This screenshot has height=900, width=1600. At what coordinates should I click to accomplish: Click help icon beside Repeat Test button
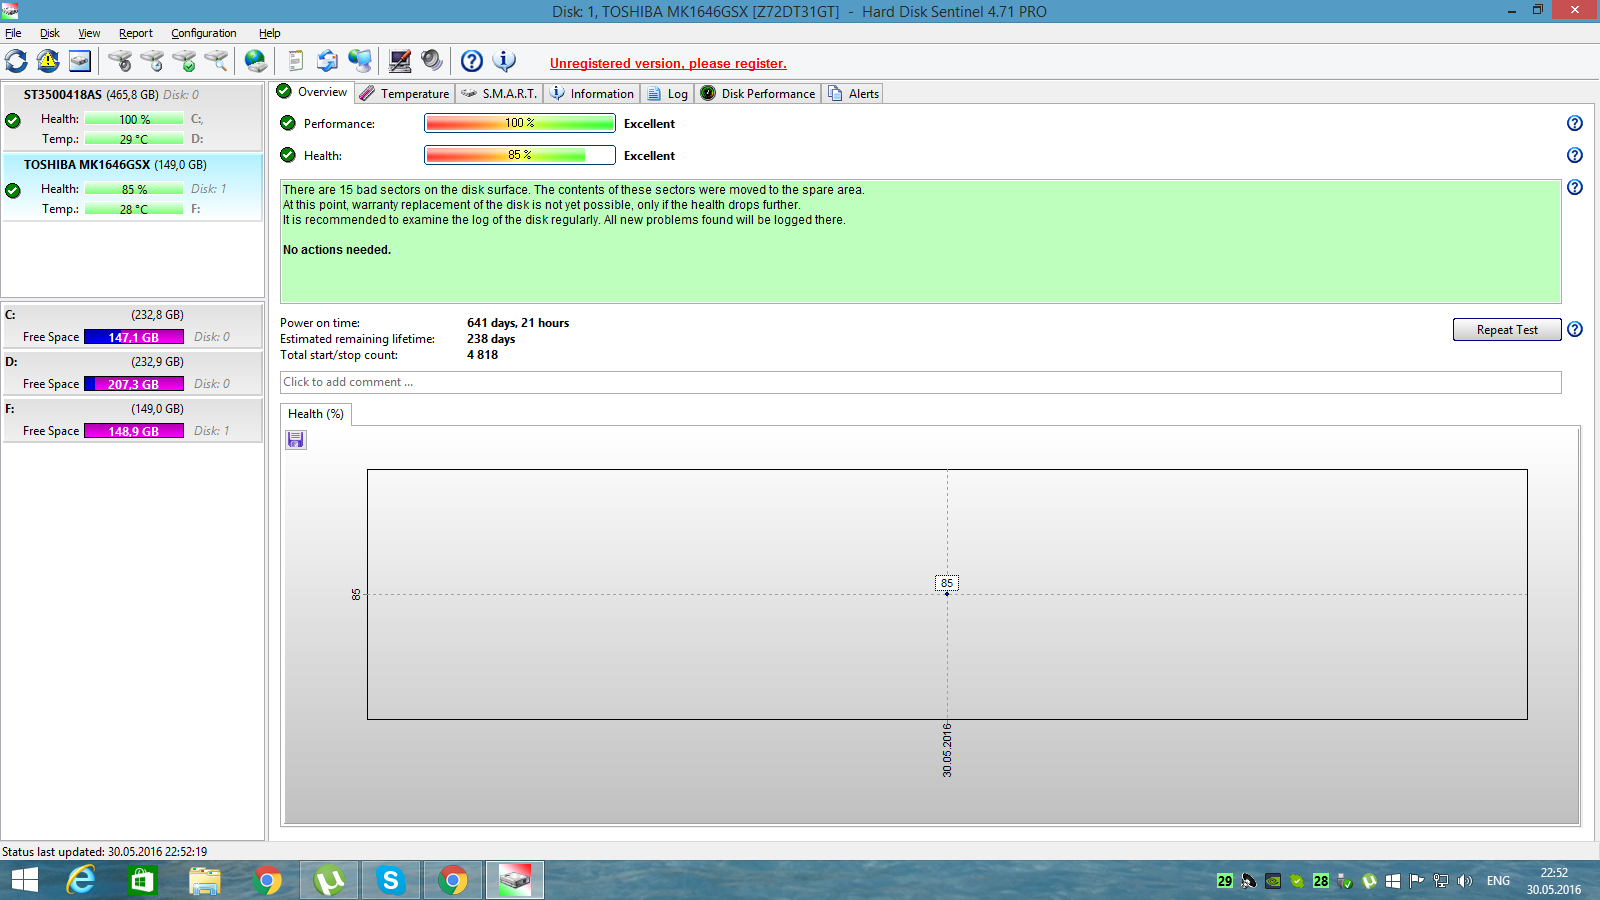(1575, 329)
